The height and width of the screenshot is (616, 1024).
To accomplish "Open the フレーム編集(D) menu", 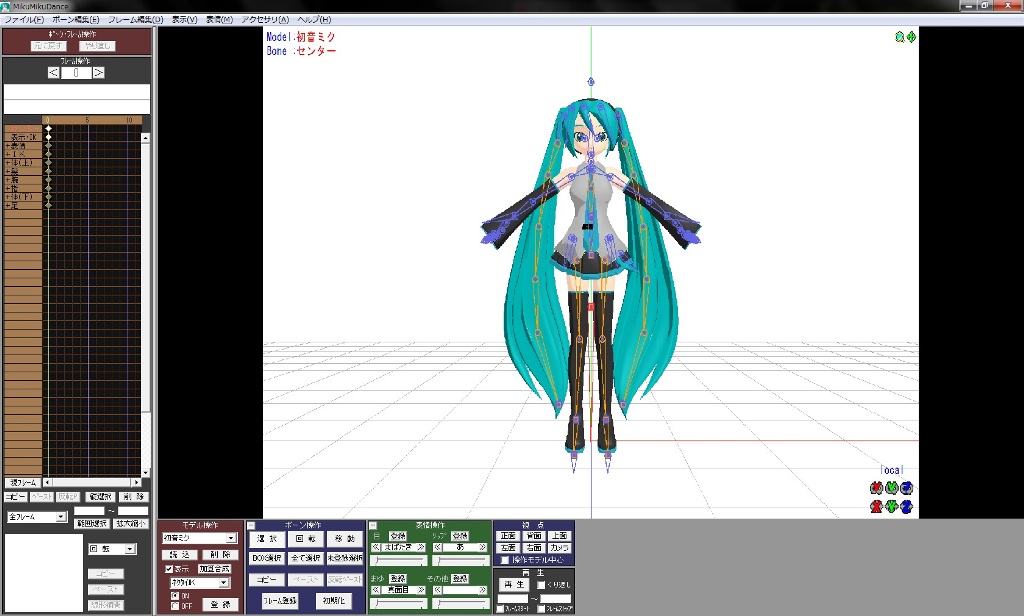I will pyautogui.click(x=135, y=20).
